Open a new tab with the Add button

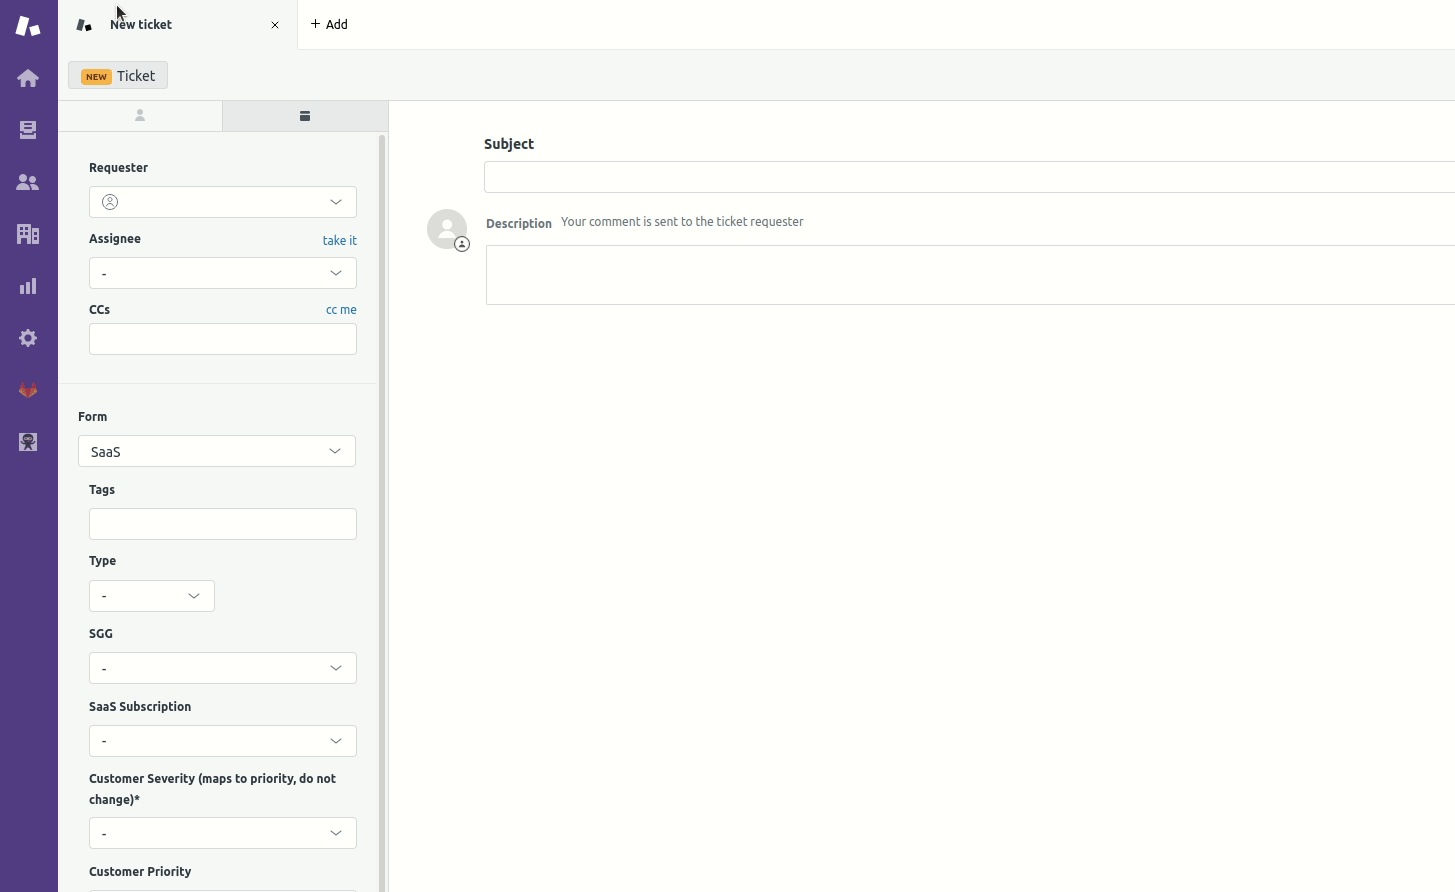point(330,24)
